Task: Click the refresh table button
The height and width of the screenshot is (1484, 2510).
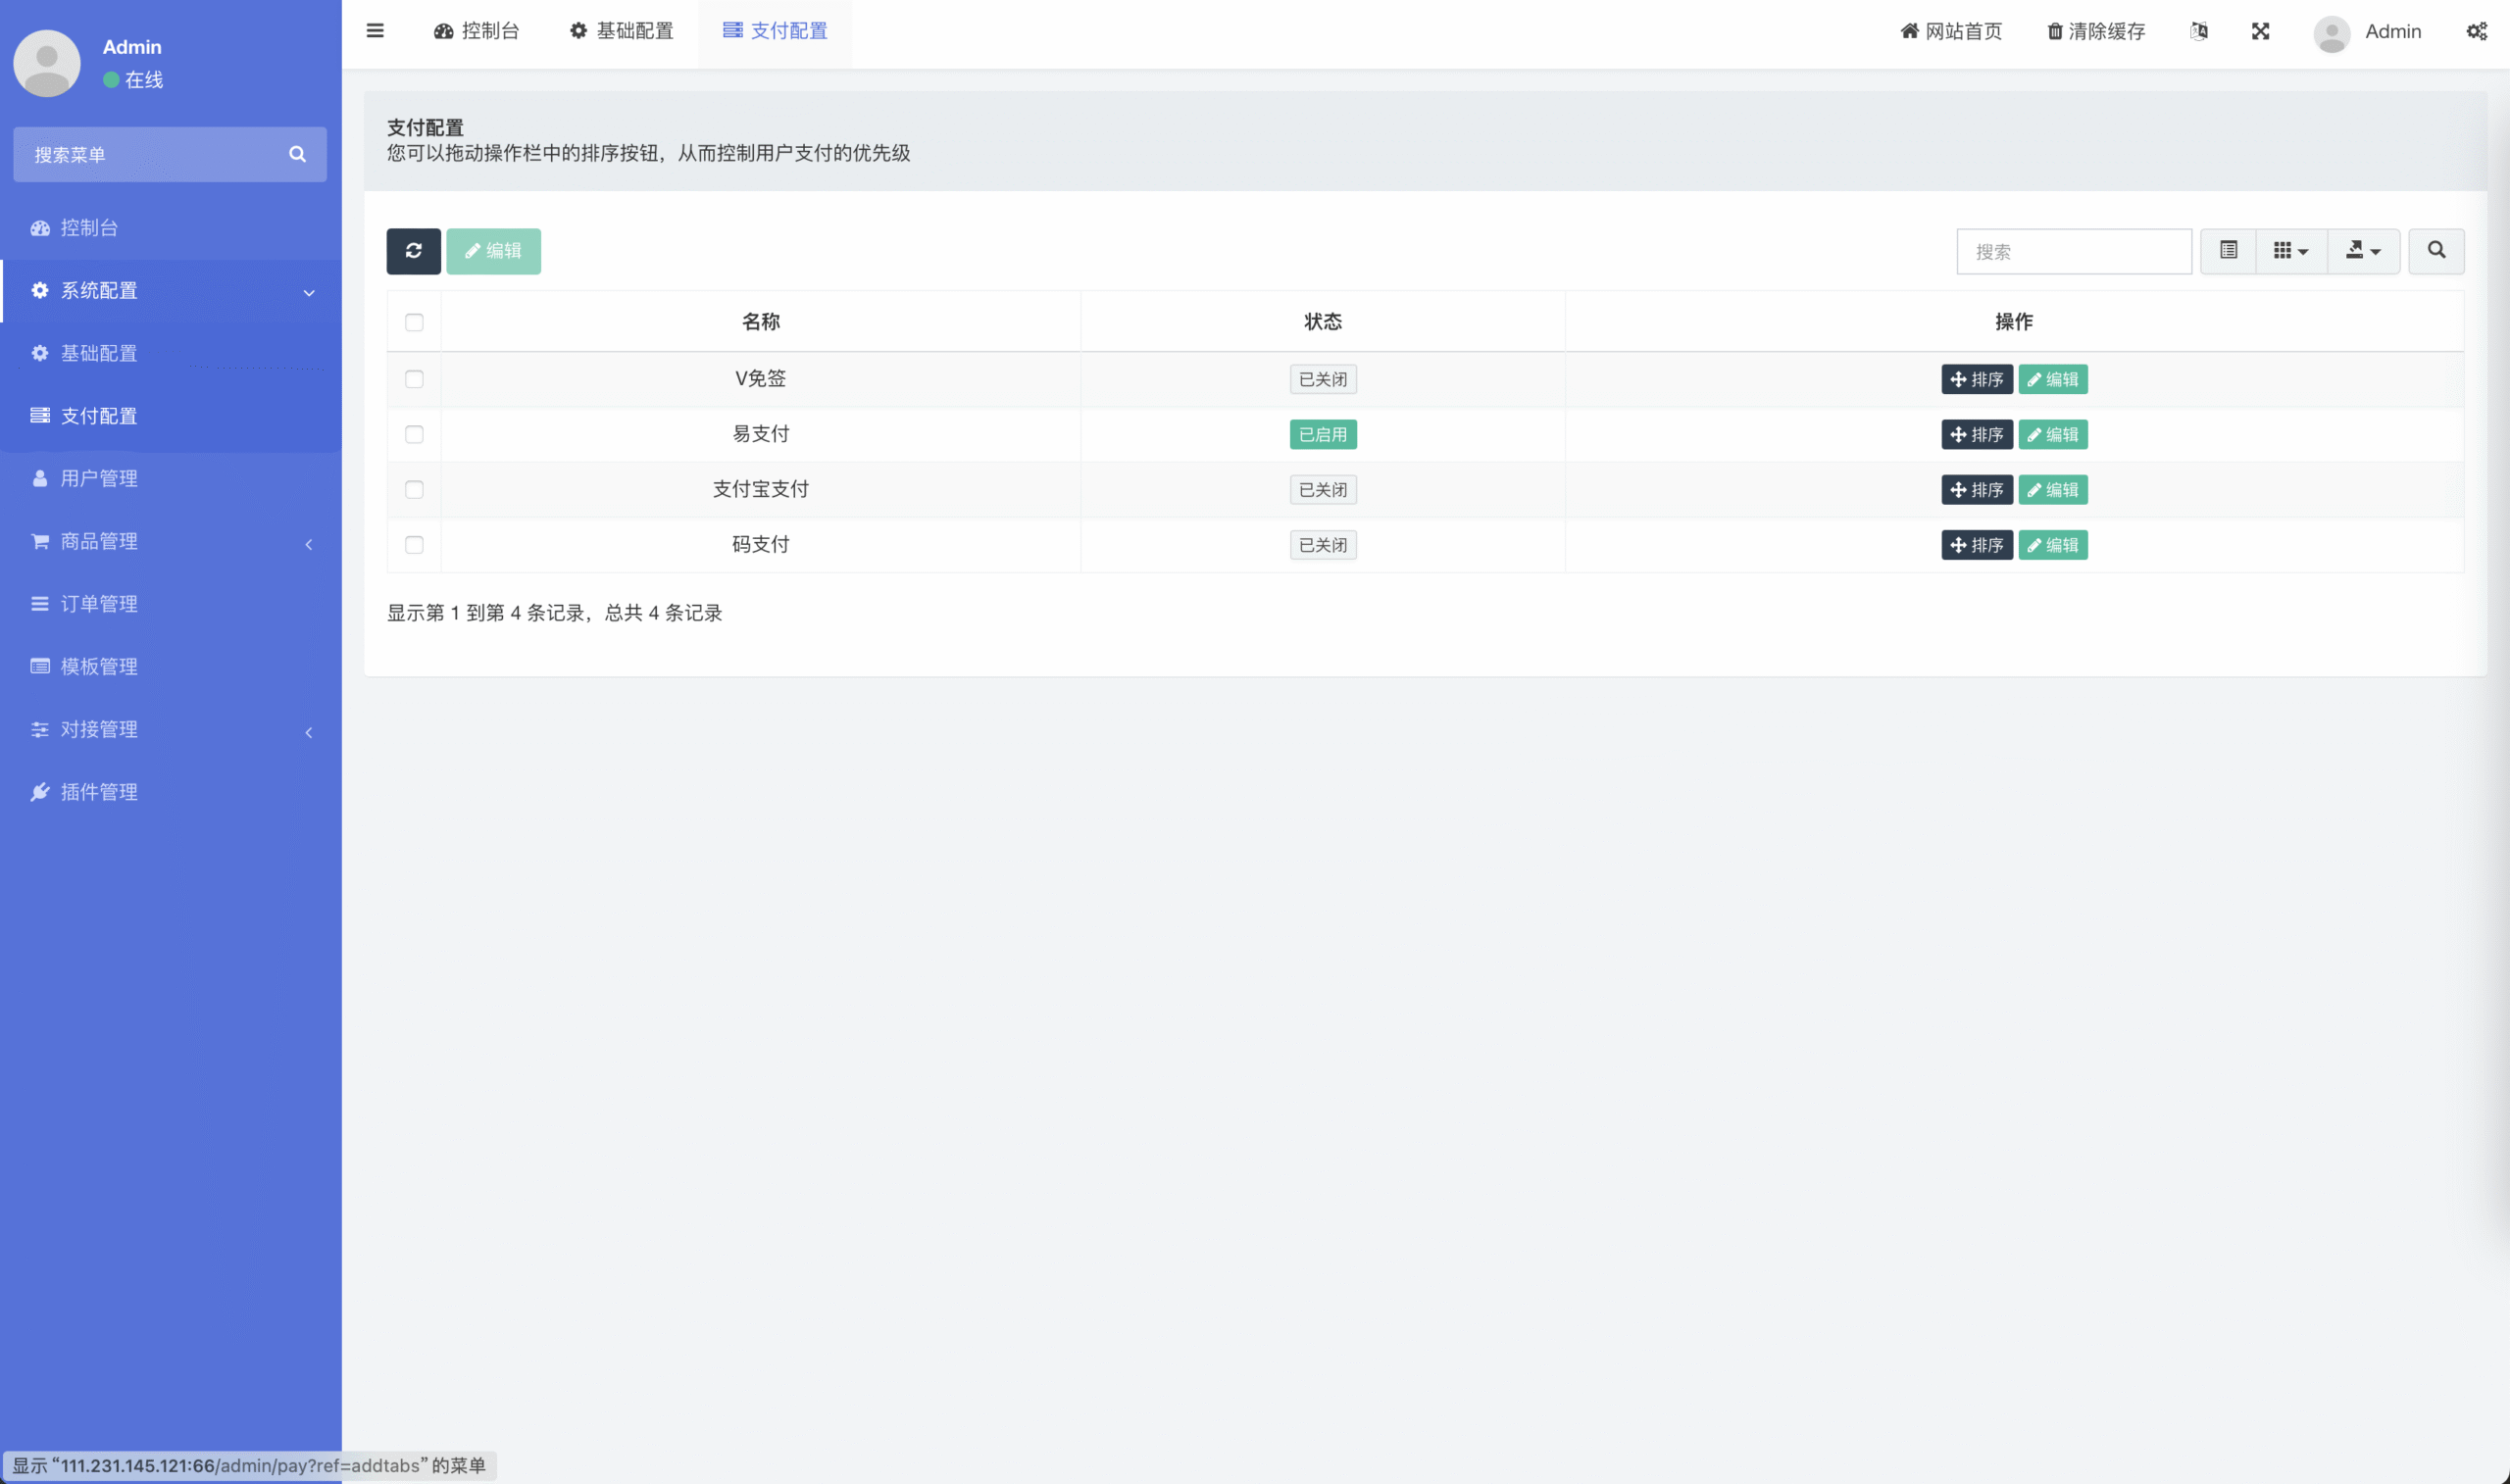Action: click(413, 251)
